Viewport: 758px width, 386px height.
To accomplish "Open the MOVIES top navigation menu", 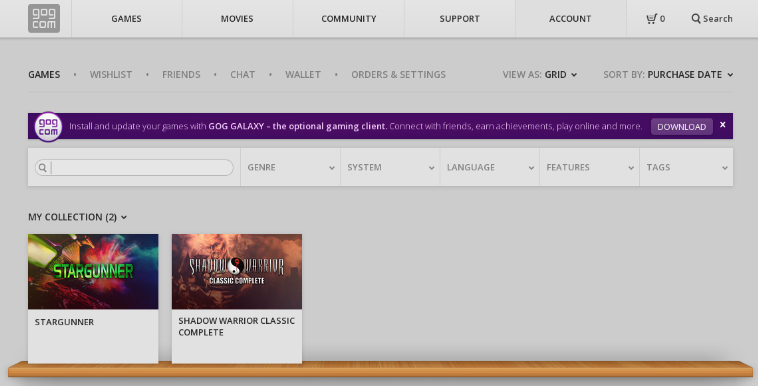I will click(x=237, y=19).
